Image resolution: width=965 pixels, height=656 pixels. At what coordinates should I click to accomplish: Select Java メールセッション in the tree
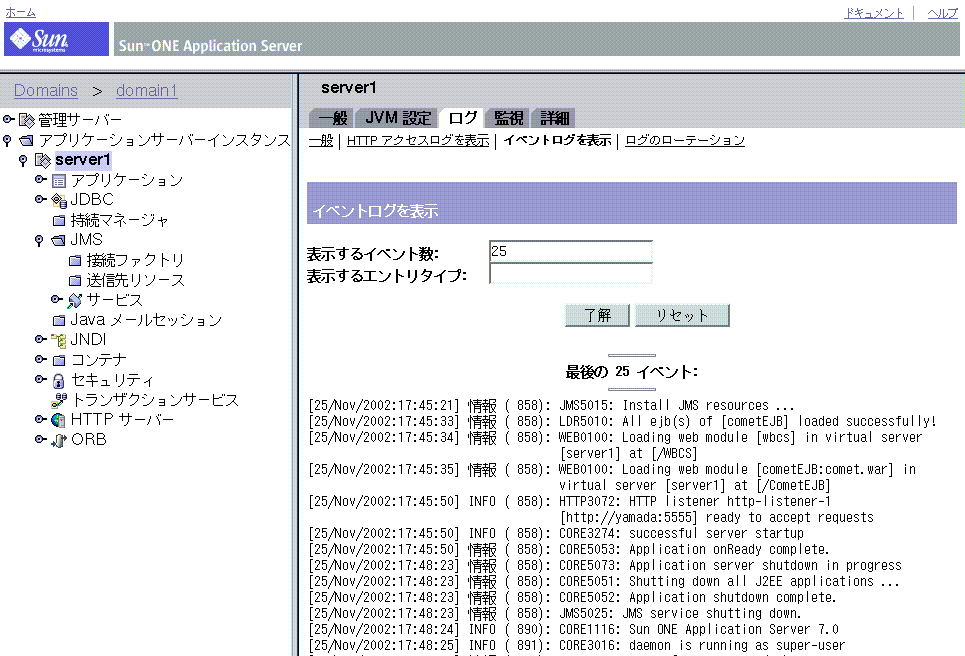pos(146,320)
